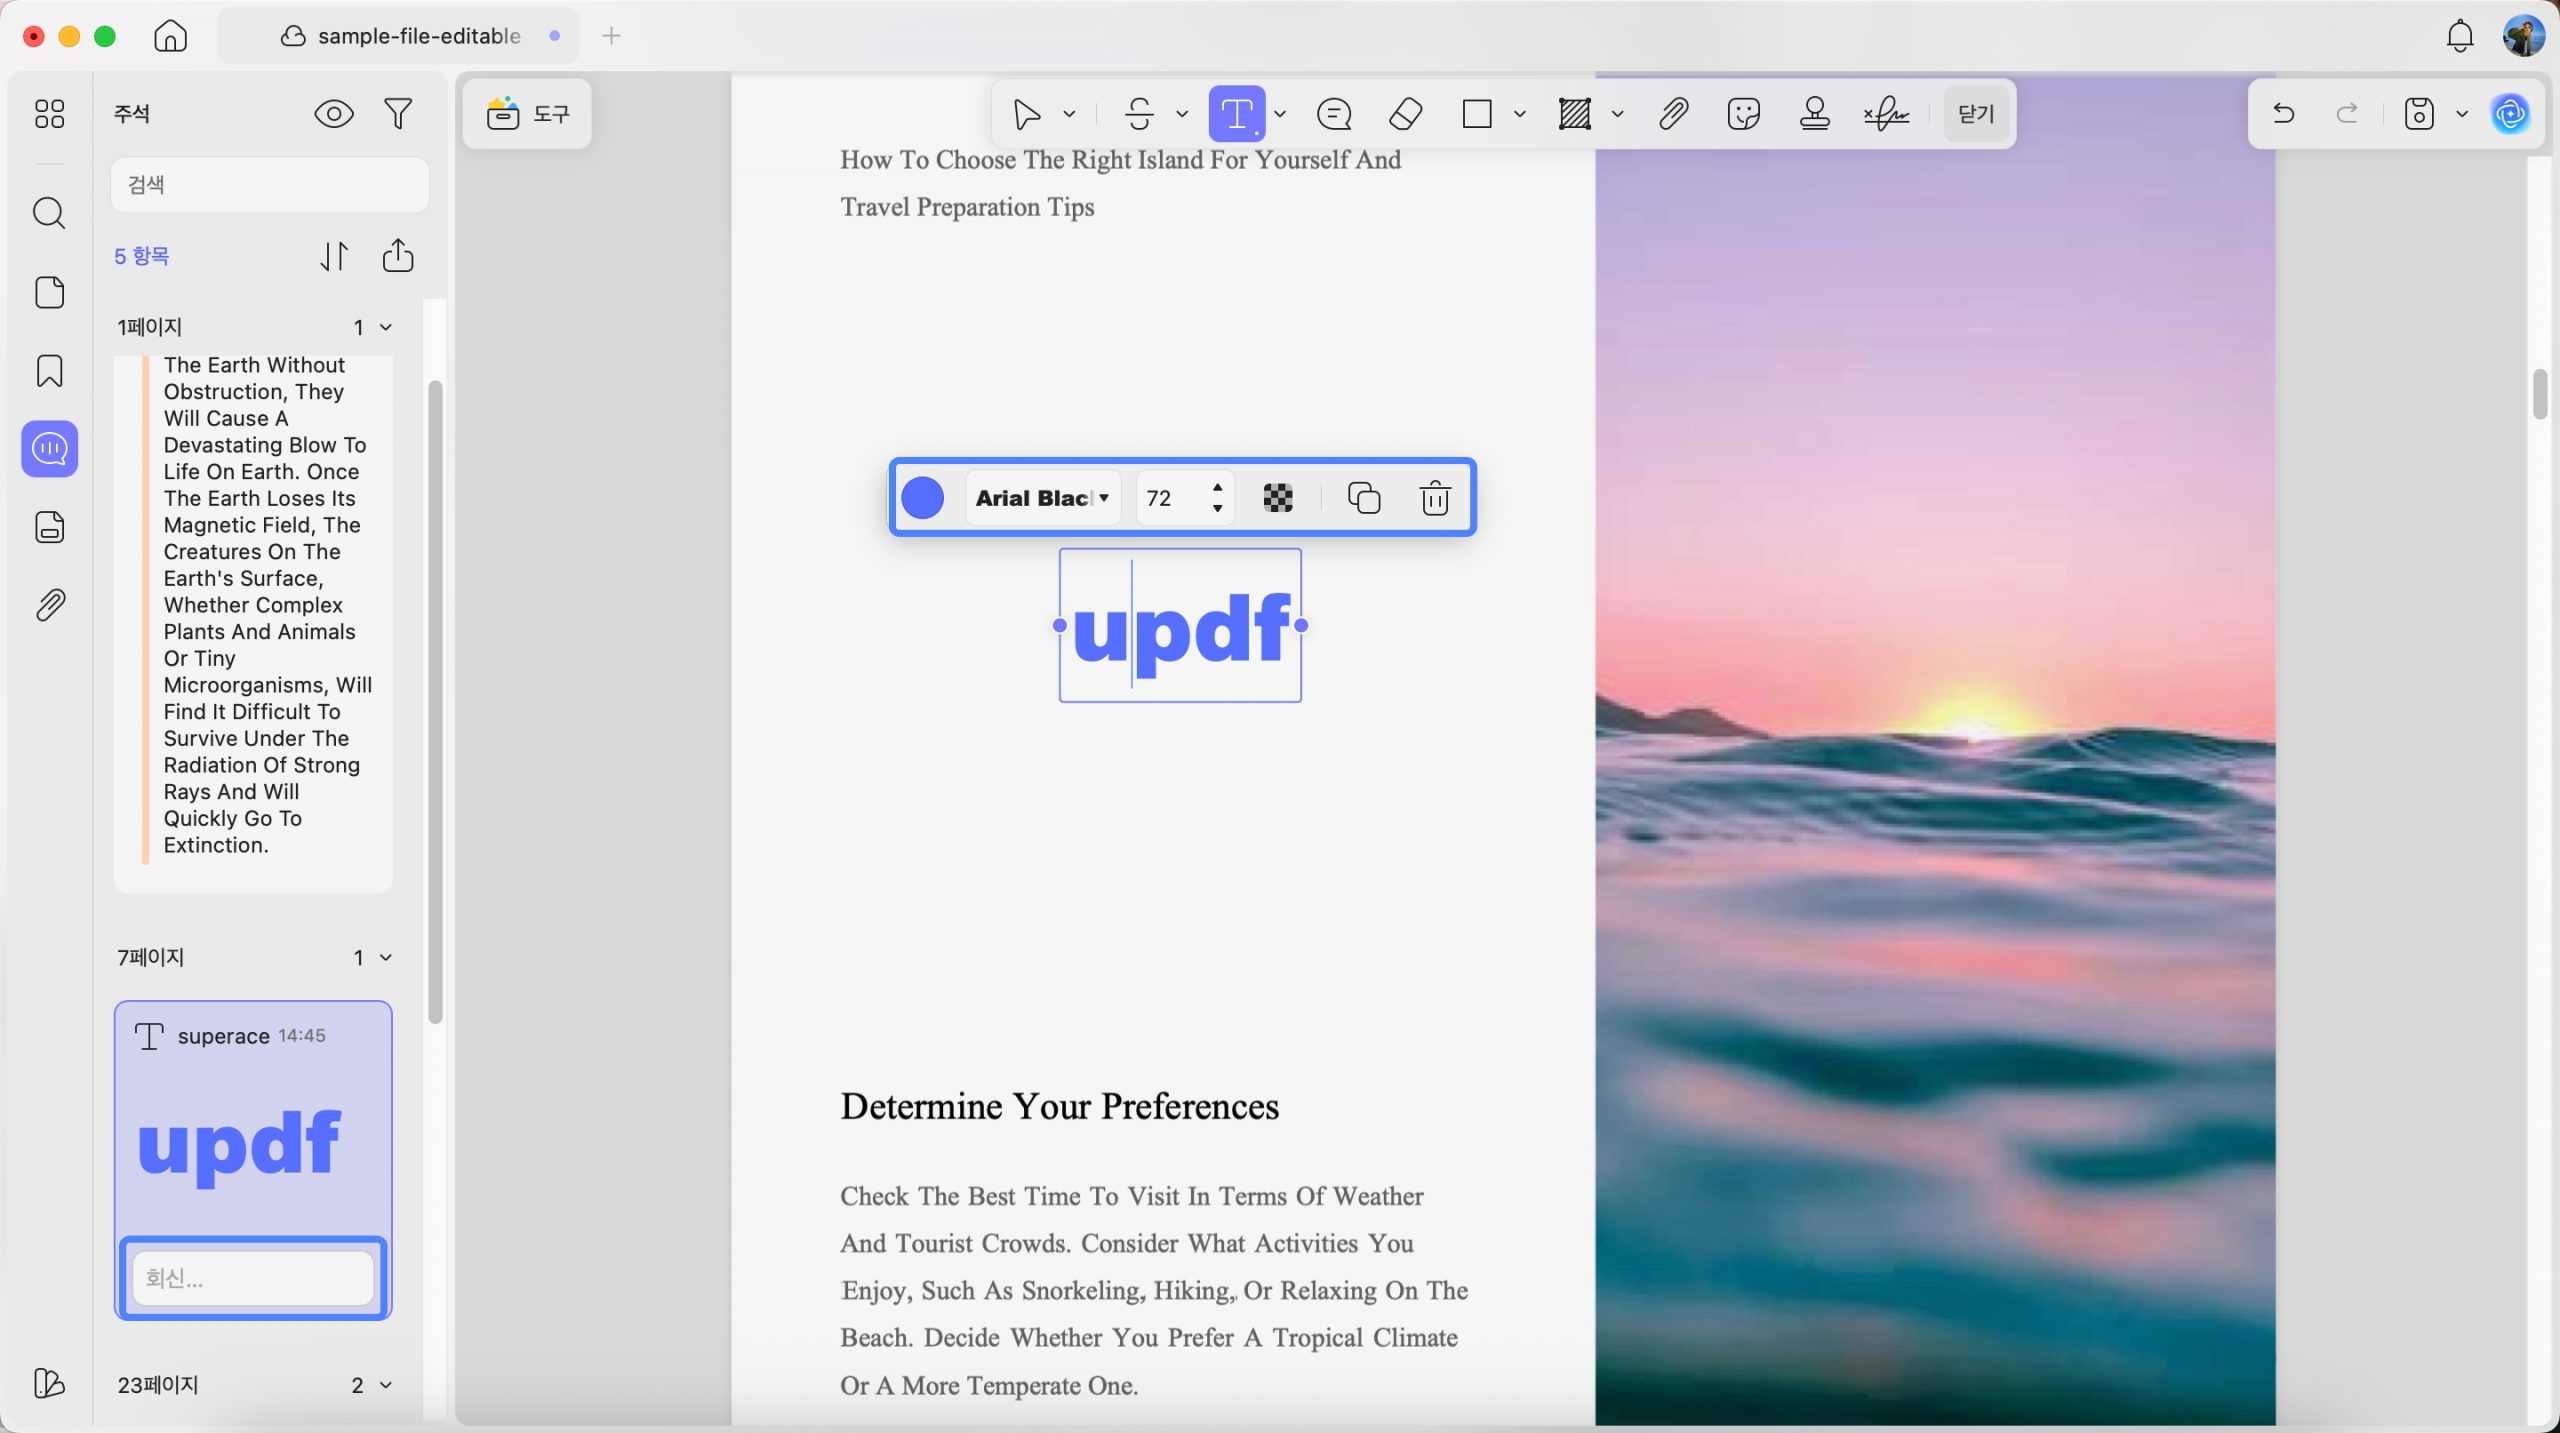Open the annotation filter funnel

click(398, 114)
